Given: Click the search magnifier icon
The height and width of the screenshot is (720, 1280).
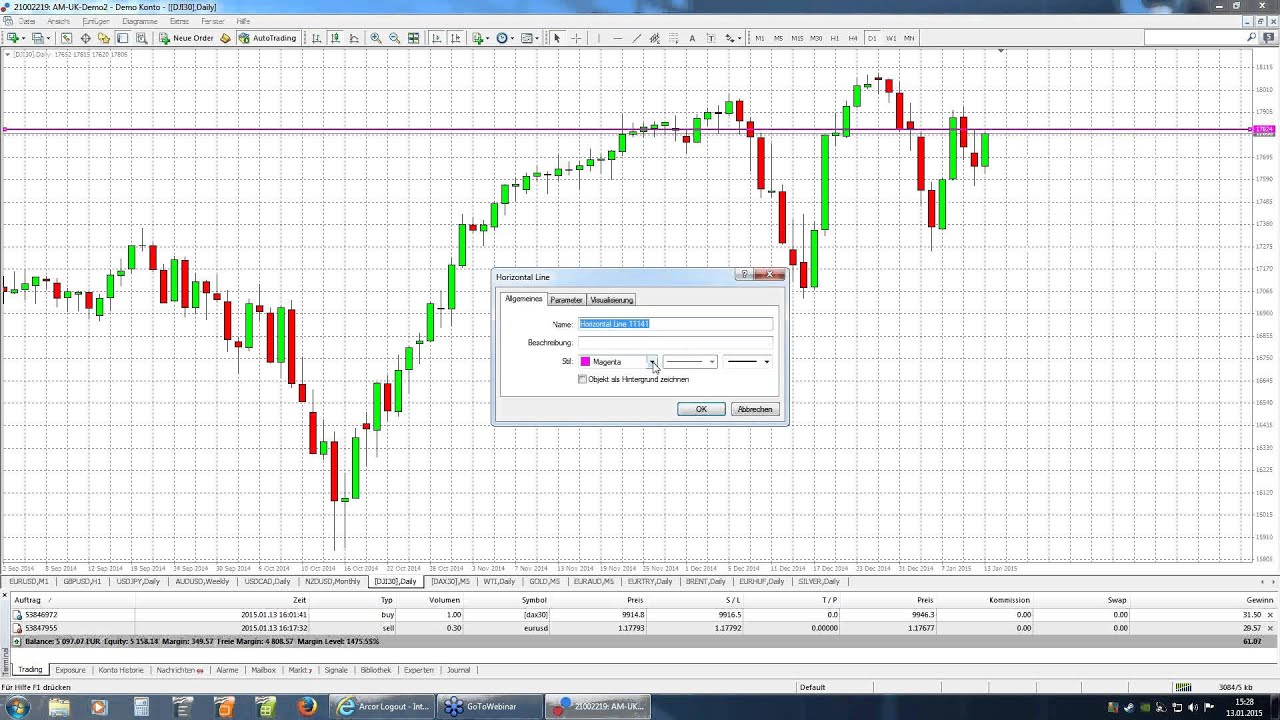Looking at the screenshot, I should [x=1251, y=38].
